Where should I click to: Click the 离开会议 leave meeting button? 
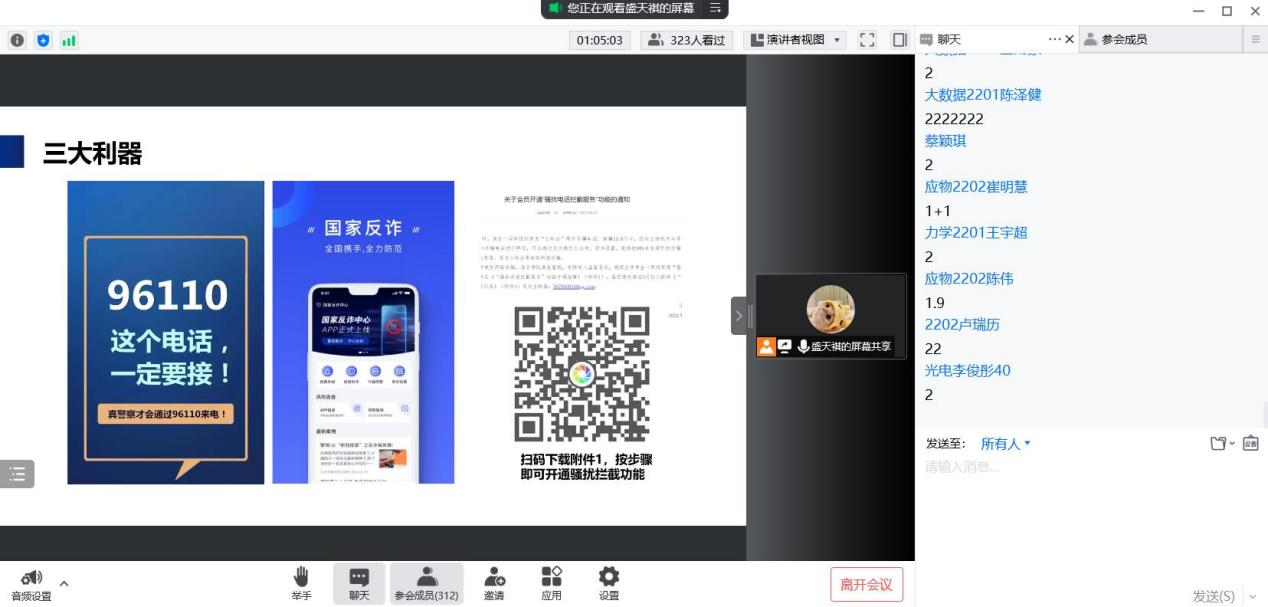pos(866,584)
